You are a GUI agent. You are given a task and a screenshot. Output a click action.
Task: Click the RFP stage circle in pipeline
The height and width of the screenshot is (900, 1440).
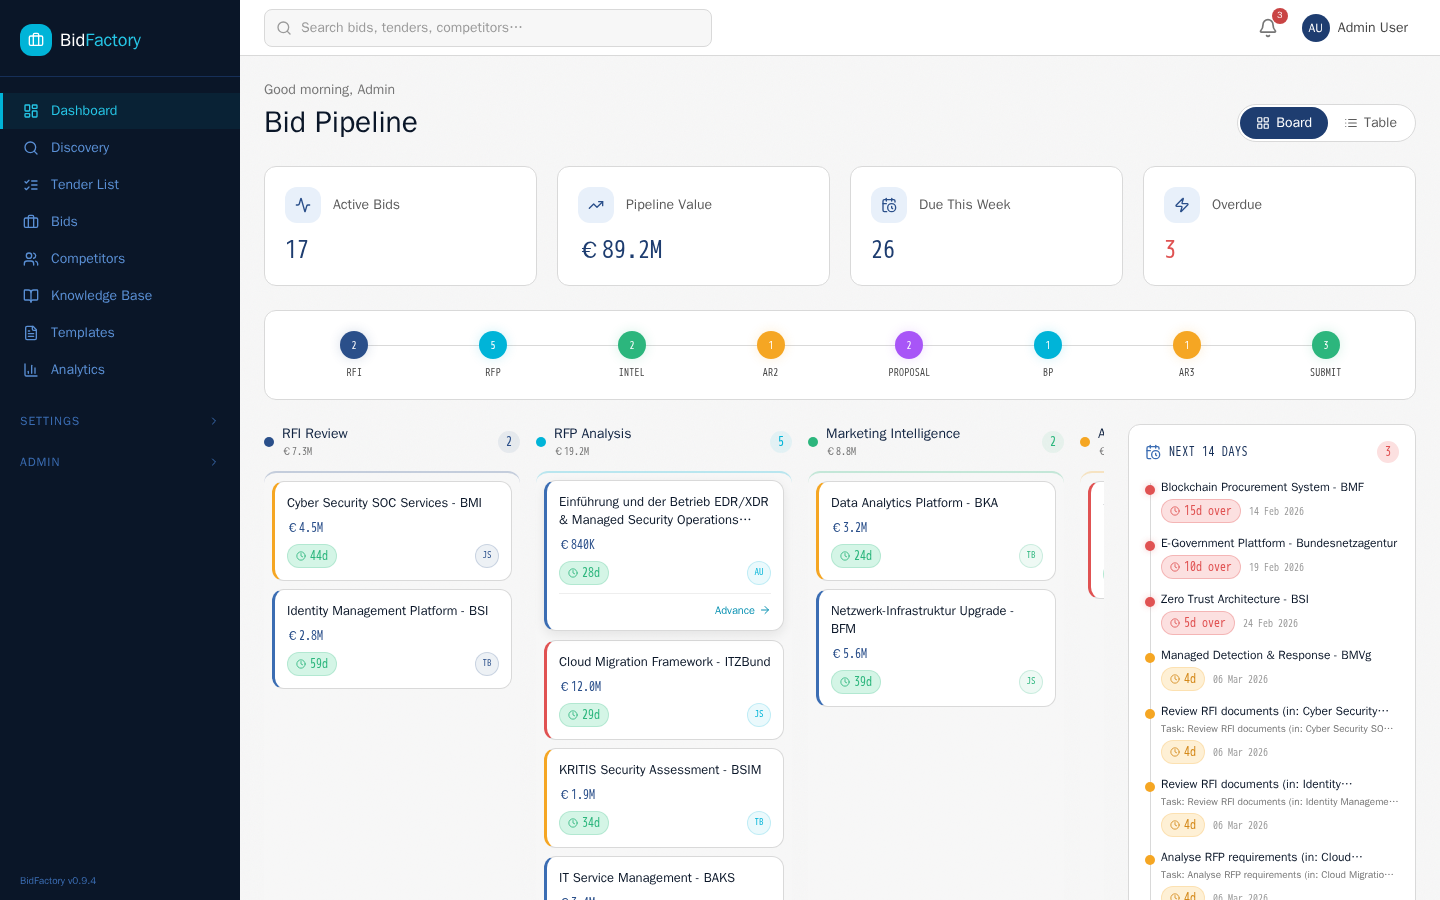pos(493,345)
